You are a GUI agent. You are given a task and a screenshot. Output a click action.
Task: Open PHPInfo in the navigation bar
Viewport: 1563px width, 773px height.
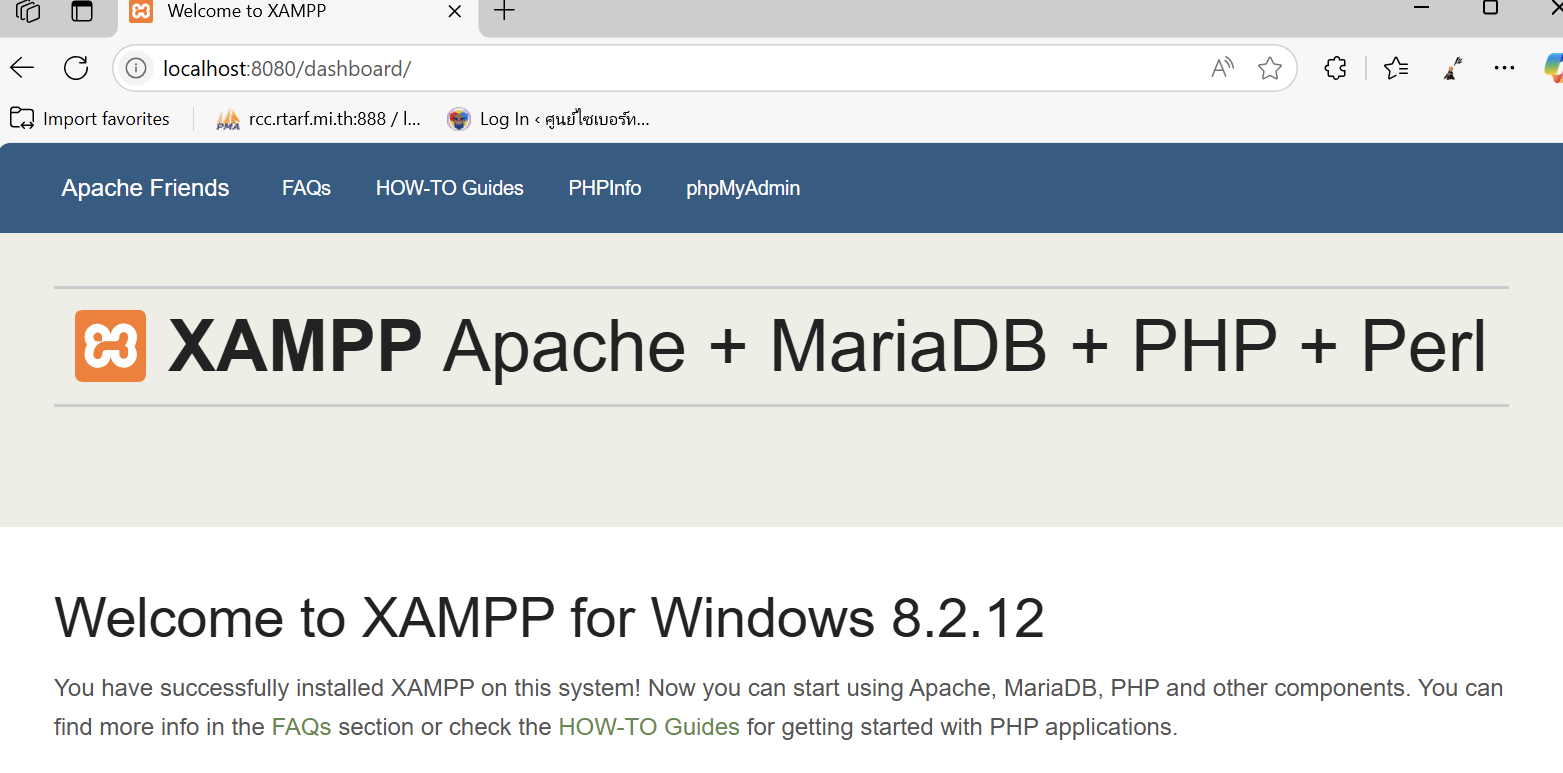[x=605, y=188]
